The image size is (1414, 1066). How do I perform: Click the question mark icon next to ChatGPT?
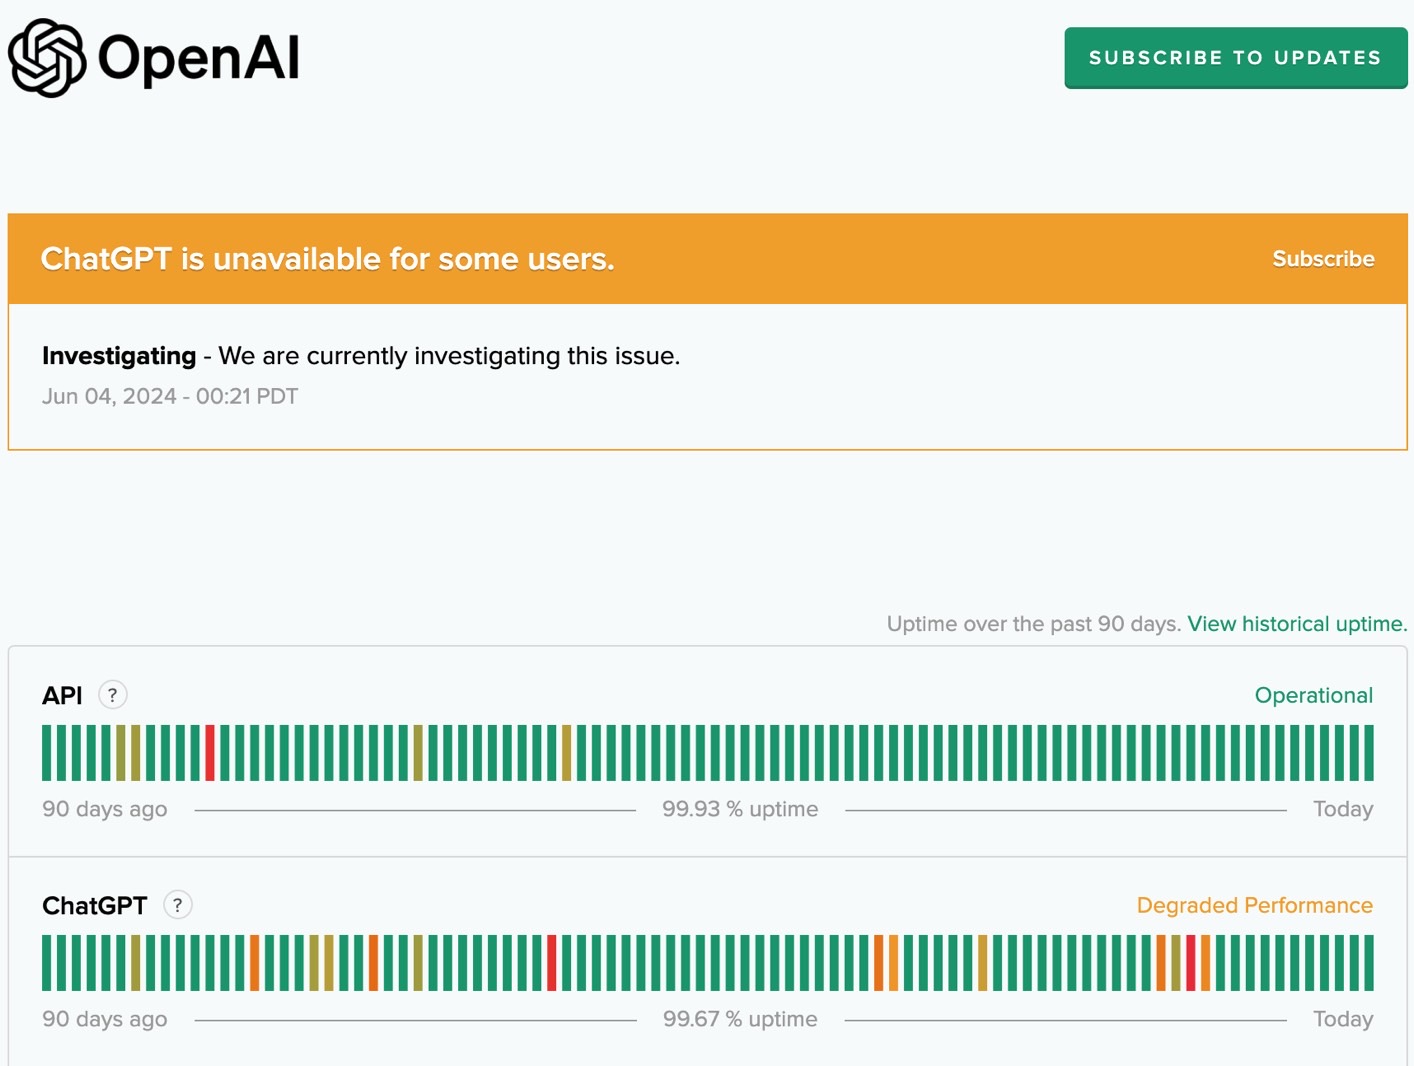[178, 905]
